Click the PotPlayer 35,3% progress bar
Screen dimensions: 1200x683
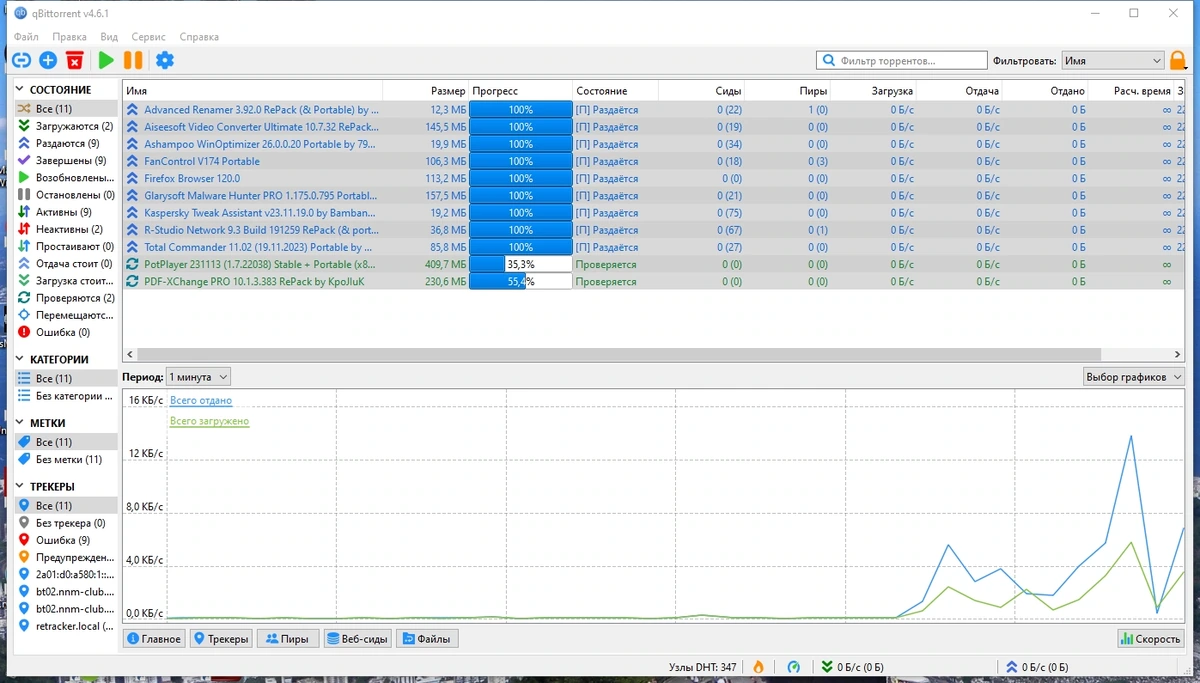tap(521, 265)
